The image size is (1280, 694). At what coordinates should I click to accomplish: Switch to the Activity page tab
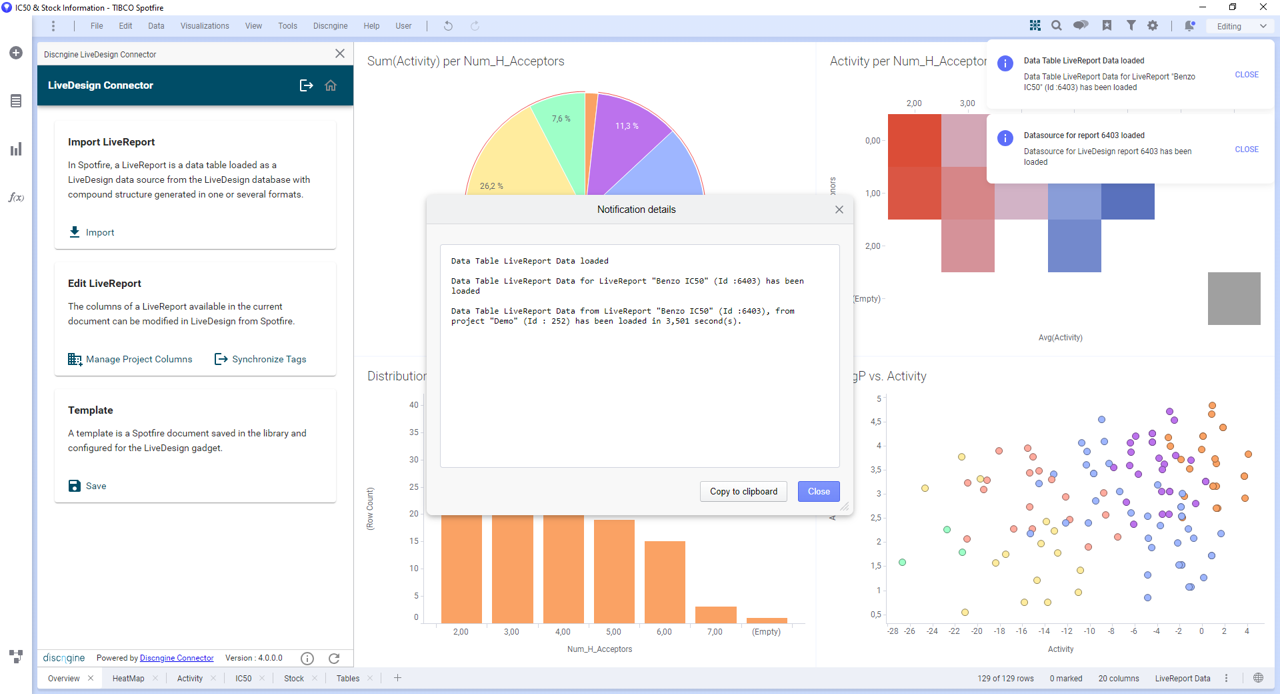point(190,678)
